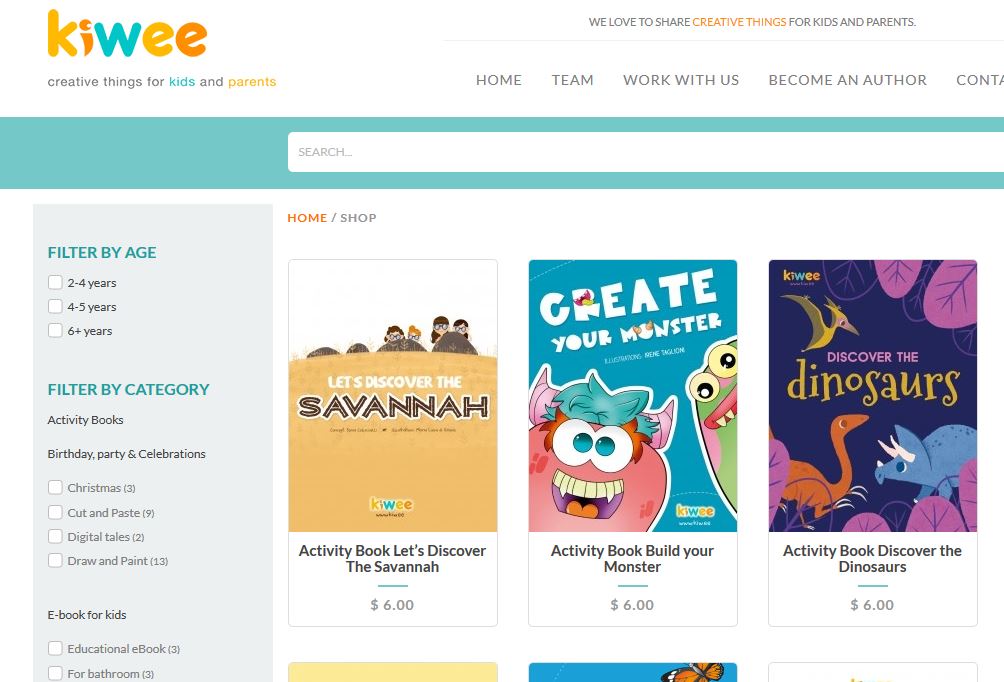Open WORK WITH US in the navigation
The image size is (1004, 682).
[681, 80]
